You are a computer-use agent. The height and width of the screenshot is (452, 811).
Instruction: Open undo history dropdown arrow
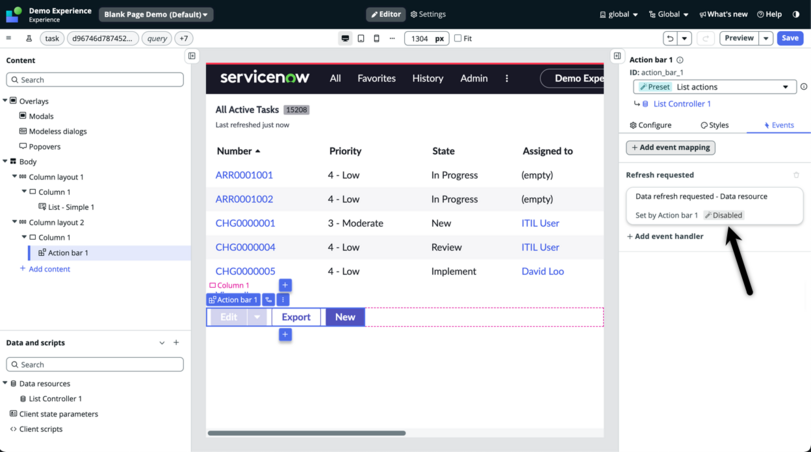685,38
